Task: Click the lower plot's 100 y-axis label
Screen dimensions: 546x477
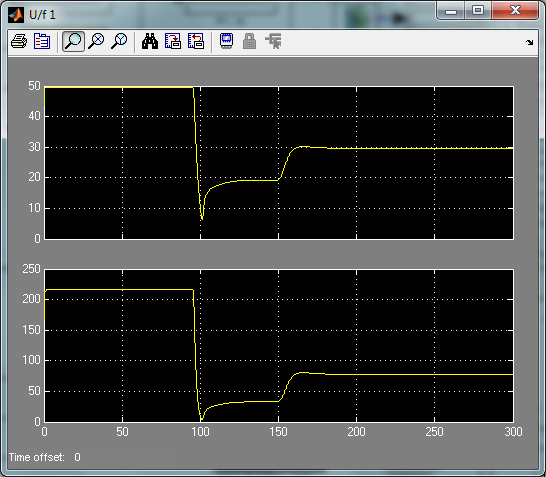Action: tap(31, 360)
